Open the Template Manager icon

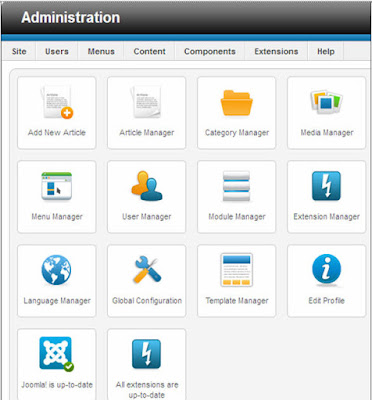click(237, 270)
